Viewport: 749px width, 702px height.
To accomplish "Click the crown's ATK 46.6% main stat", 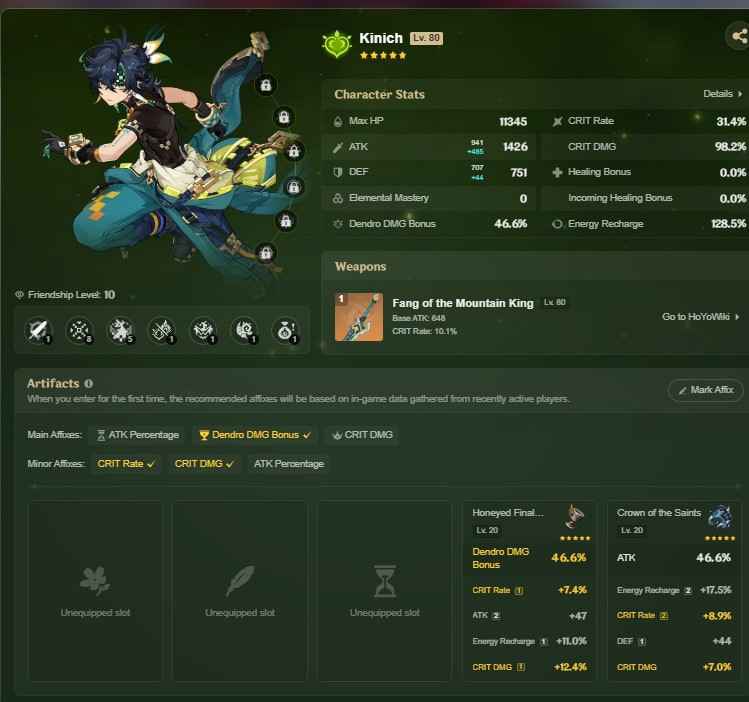I will [x=674, y=557].
